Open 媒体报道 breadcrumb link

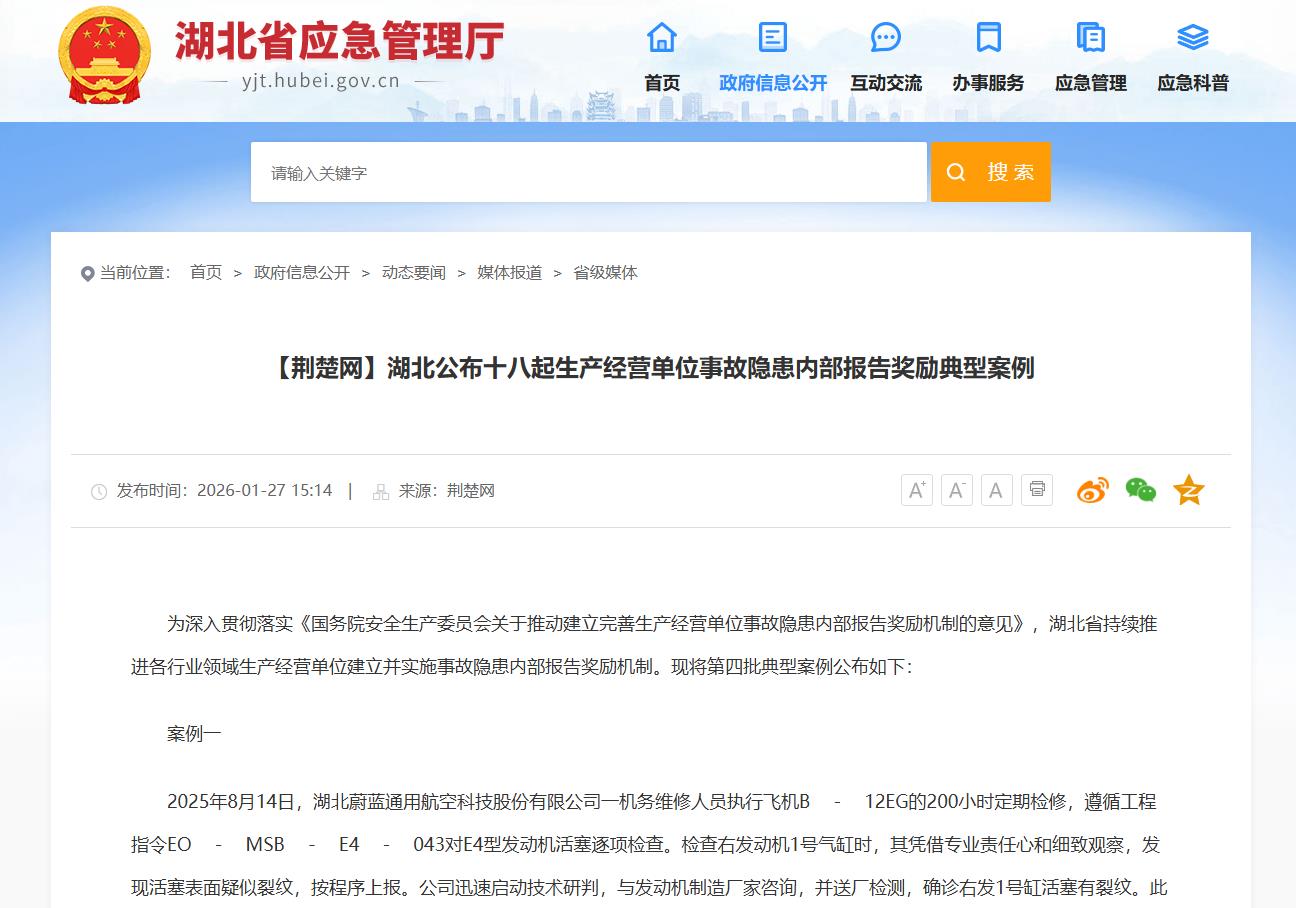pos(509,273)
